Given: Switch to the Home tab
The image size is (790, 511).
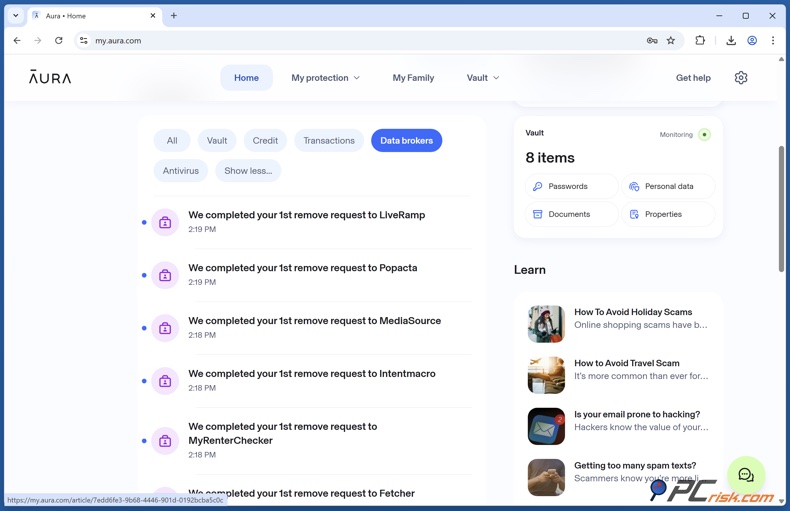Looking at the screenshot, I should (246, 78).
